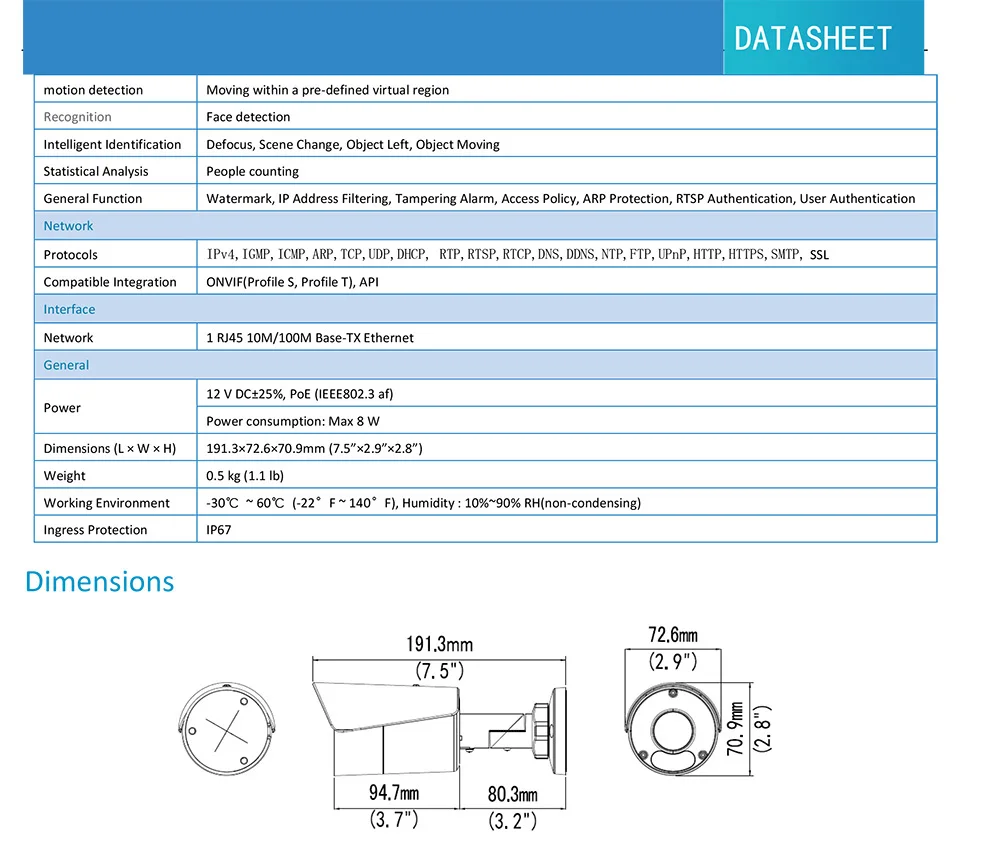Click the 'Dimensions' heading
The height and width of the screenshot is (845, 1000).
pyautogui.click(x=99, y=582)
